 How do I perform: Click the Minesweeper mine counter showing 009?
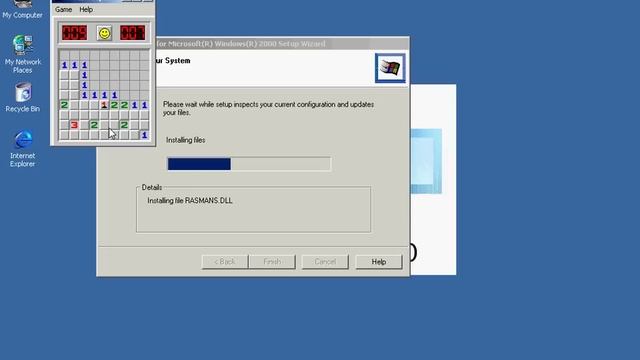click(x=75, y=33)
